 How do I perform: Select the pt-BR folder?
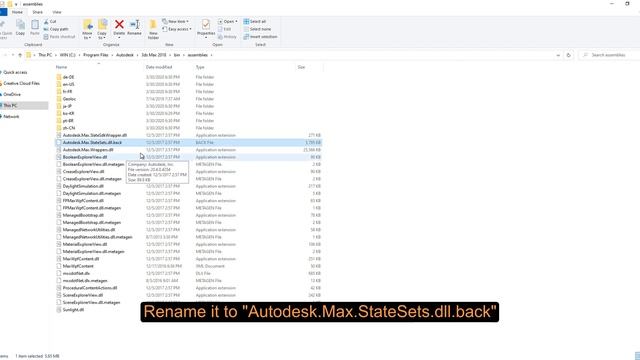pos(68,121)
